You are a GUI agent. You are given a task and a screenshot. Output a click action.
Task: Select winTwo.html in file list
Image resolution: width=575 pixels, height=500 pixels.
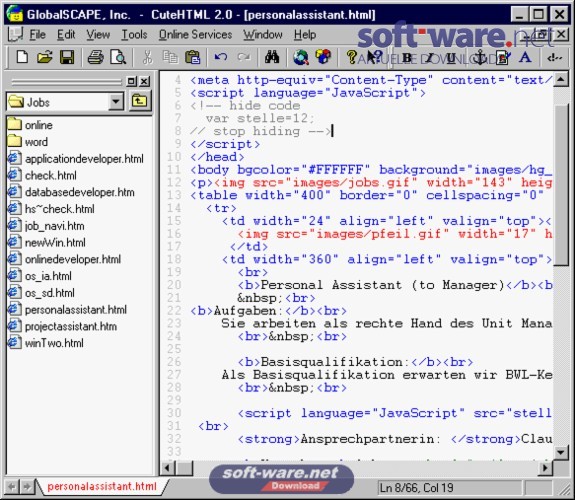point(45,343)
